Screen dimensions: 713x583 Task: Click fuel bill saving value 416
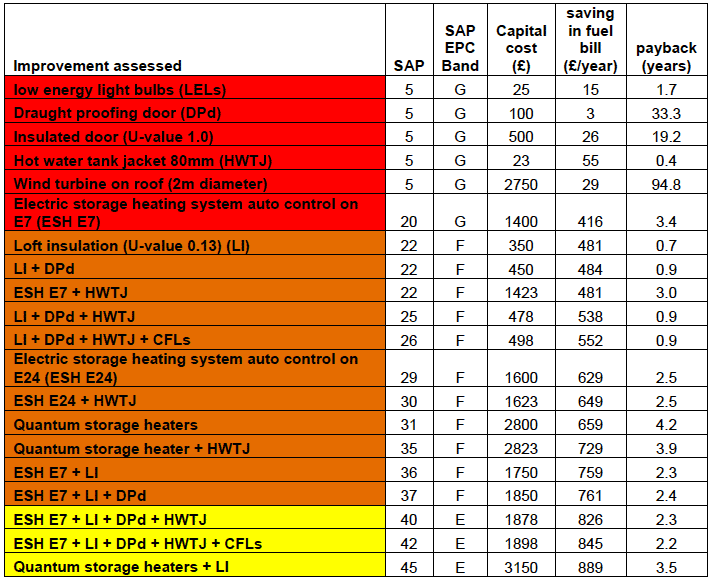[x=590, y=222]
